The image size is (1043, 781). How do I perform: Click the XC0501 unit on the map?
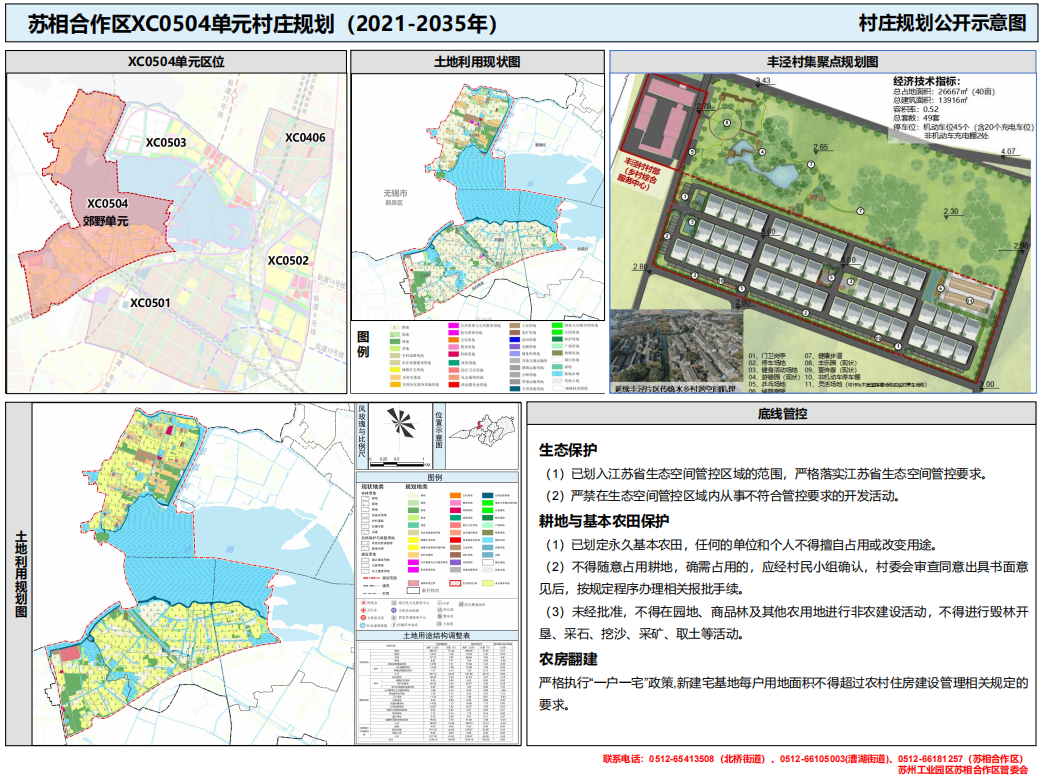(x=150, y=302)
